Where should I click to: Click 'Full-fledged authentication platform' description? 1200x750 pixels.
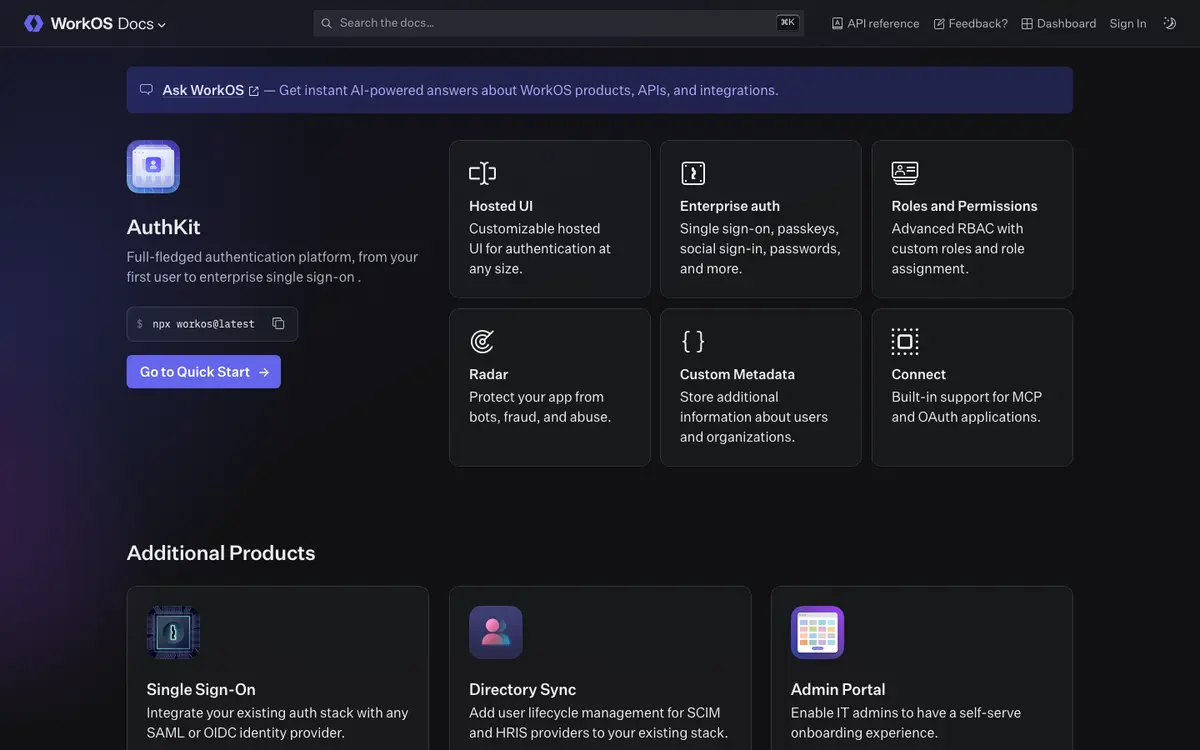click(272, 267)
